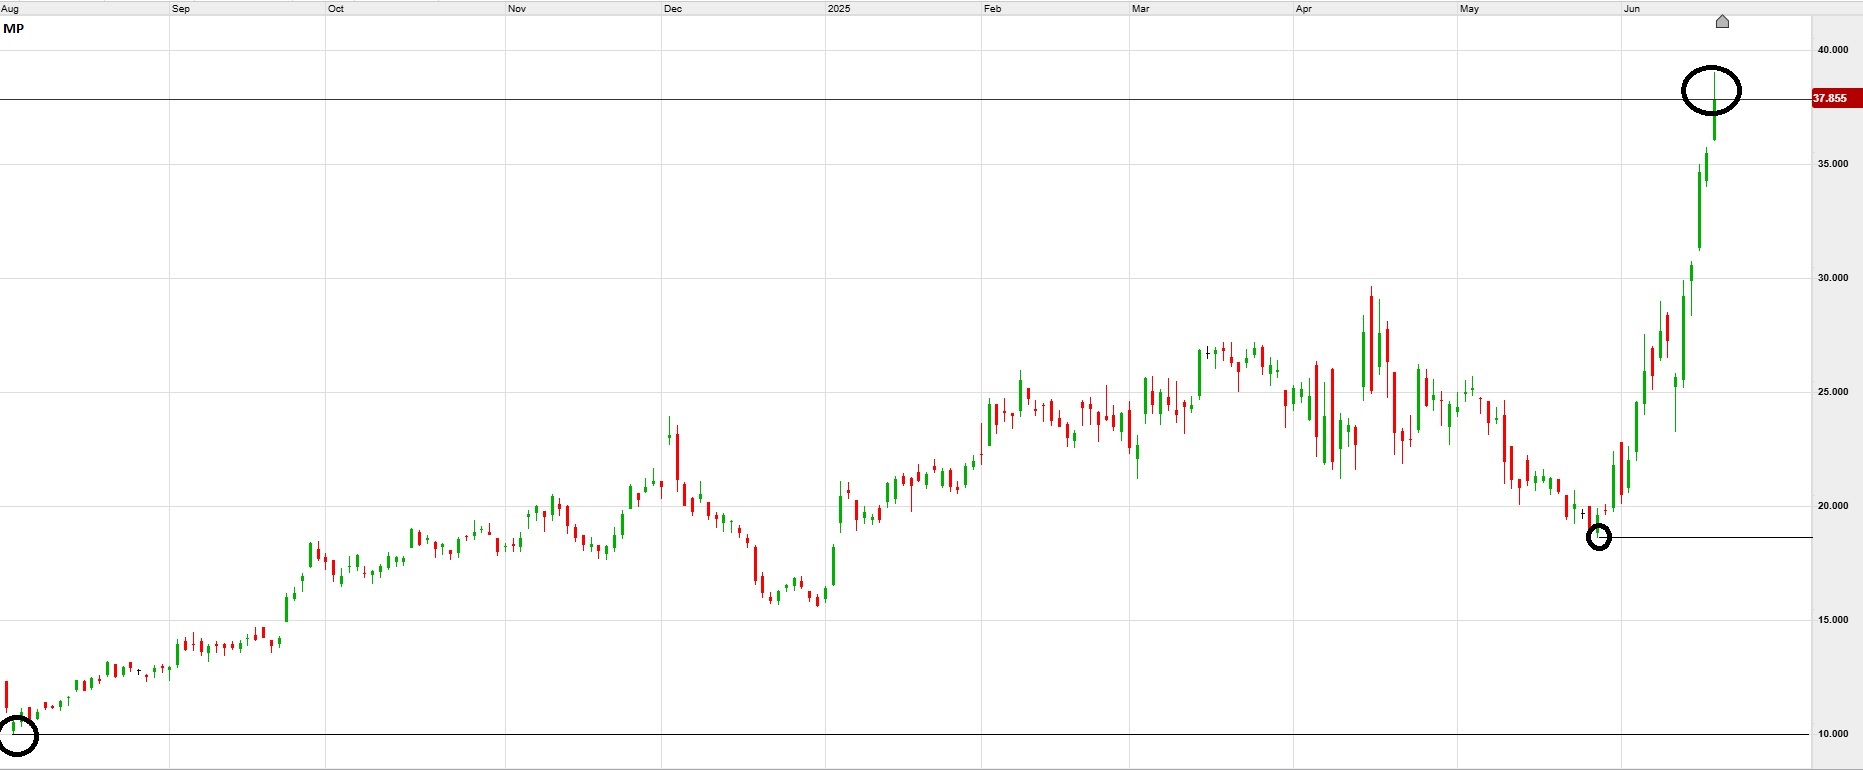Click the 30.000 price axis label
This screenshot has width=1863, height=770.
(1833, 278)
